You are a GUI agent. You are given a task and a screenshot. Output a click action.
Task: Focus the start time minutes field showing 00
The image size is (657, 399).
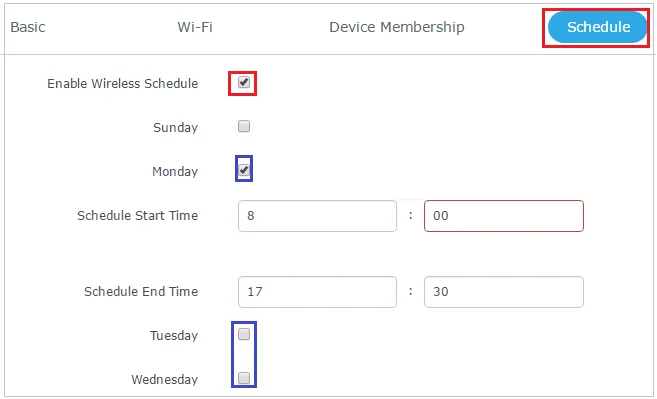coord(504,216)
